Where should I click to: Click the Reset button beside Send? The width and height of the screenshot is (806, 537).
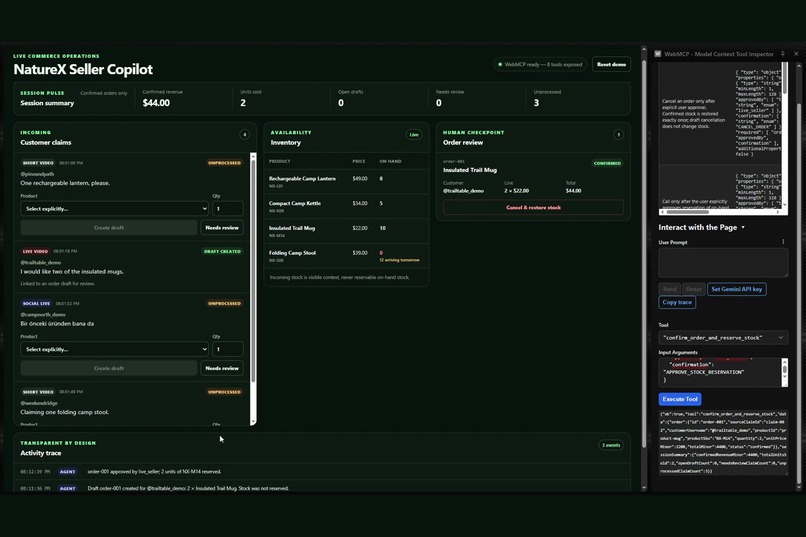pos(693,289)
